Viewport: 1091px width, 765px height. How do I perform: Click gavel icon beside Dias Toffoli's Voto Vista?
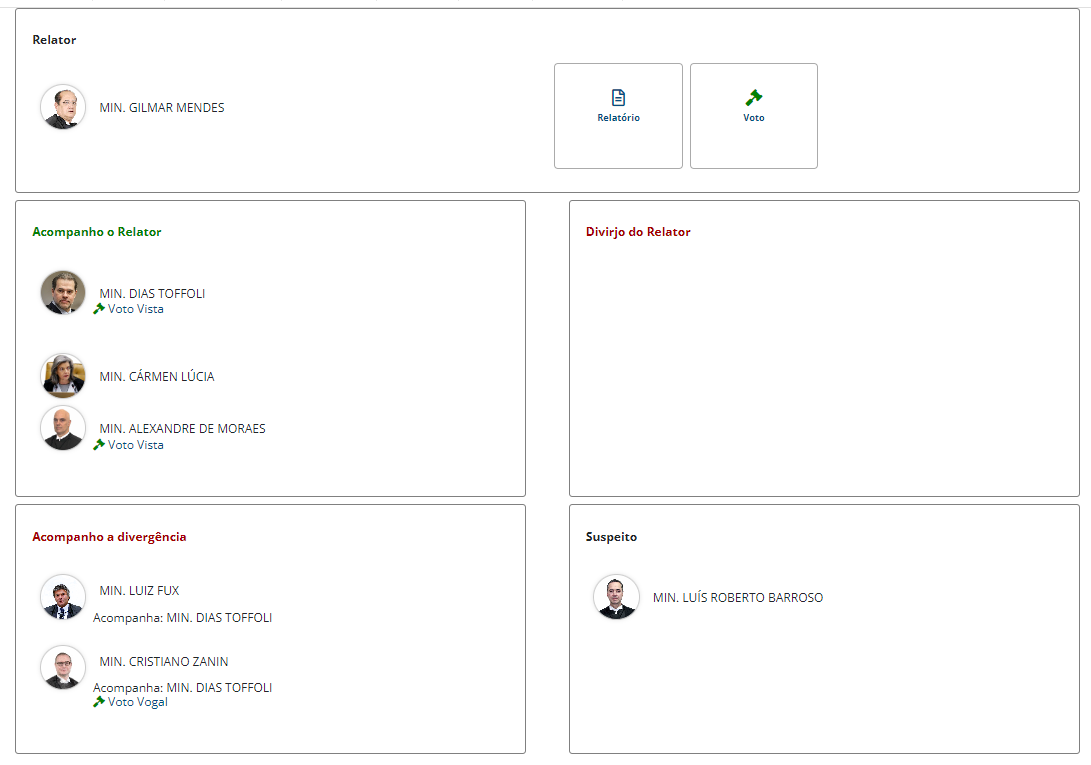click(x=99, y=309)
